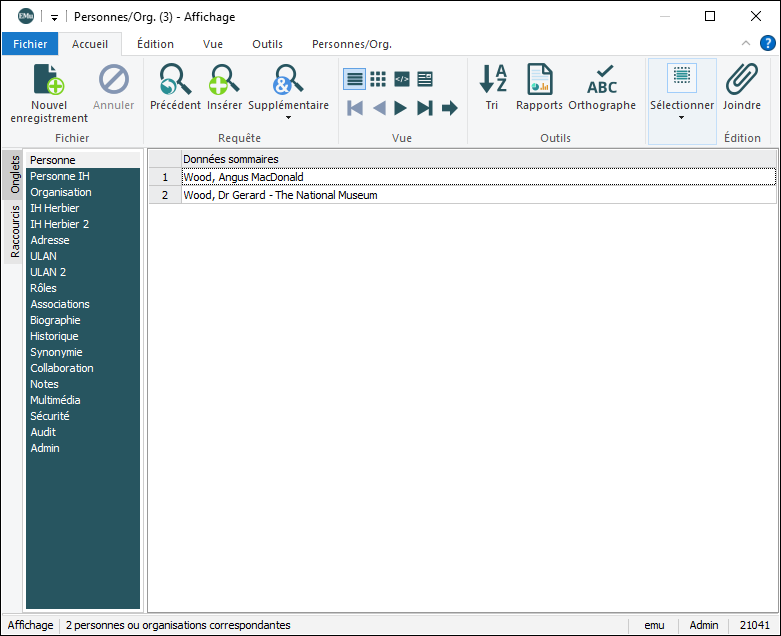Click the Insérer search icon
This screenshot has width=781, height=636.
224,80
